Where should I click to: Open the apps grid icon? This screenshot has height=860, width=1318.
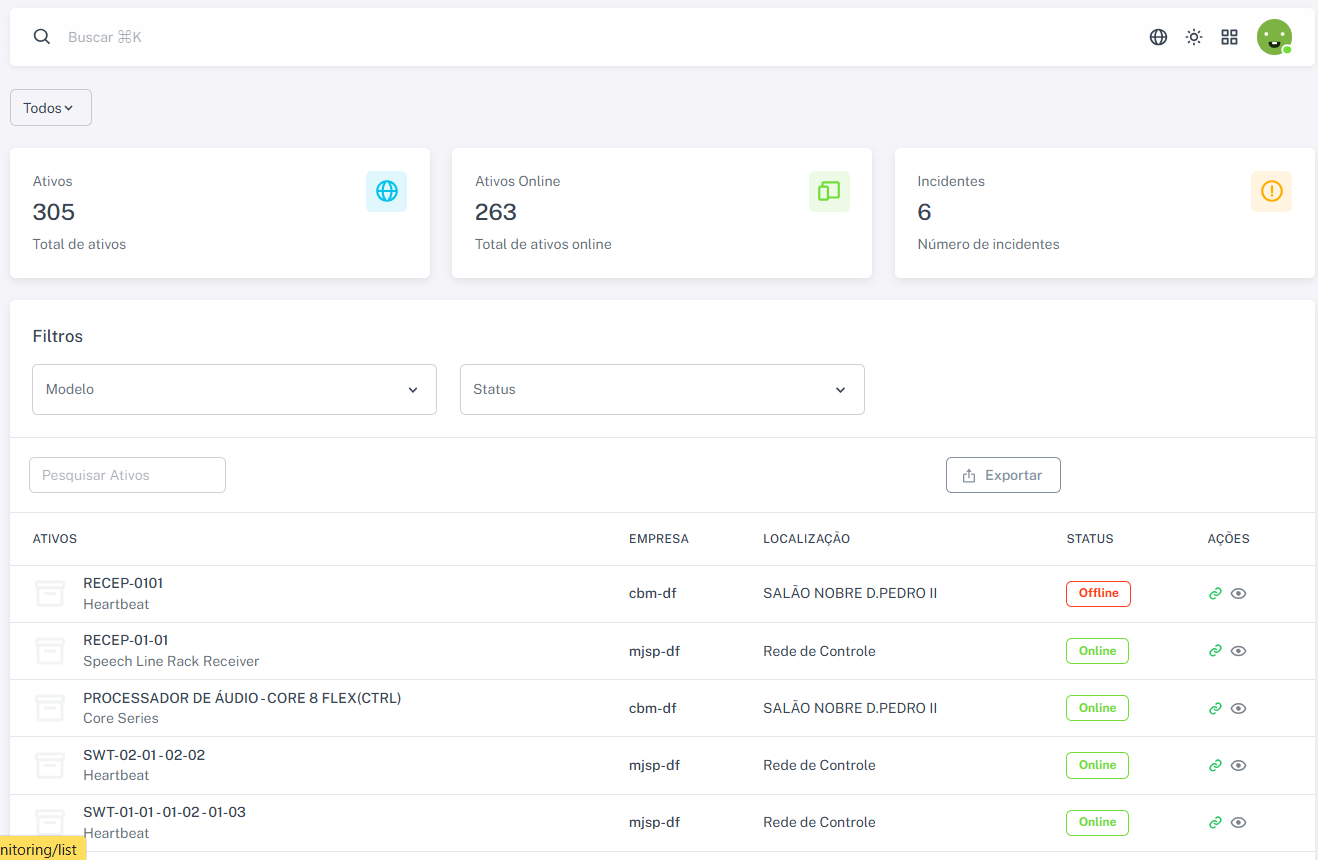pos(1230,37)
